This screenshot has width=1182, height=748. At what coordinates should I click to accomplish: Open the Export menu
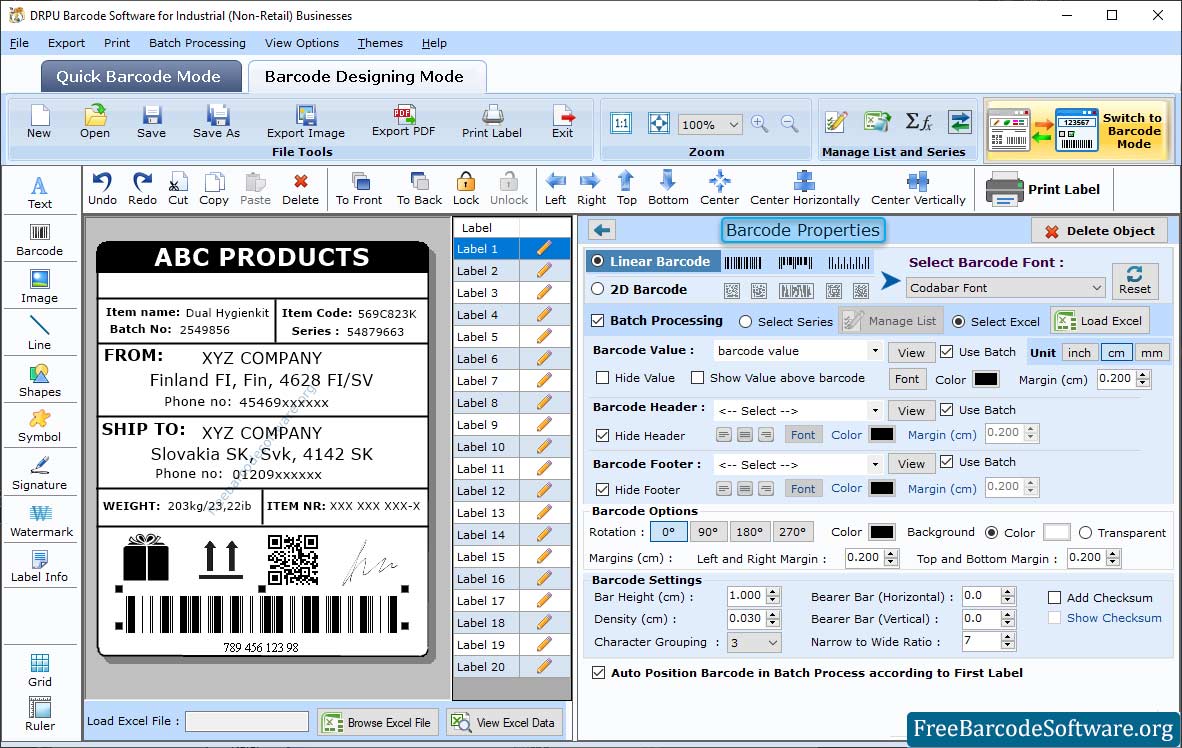click(66, 43)
